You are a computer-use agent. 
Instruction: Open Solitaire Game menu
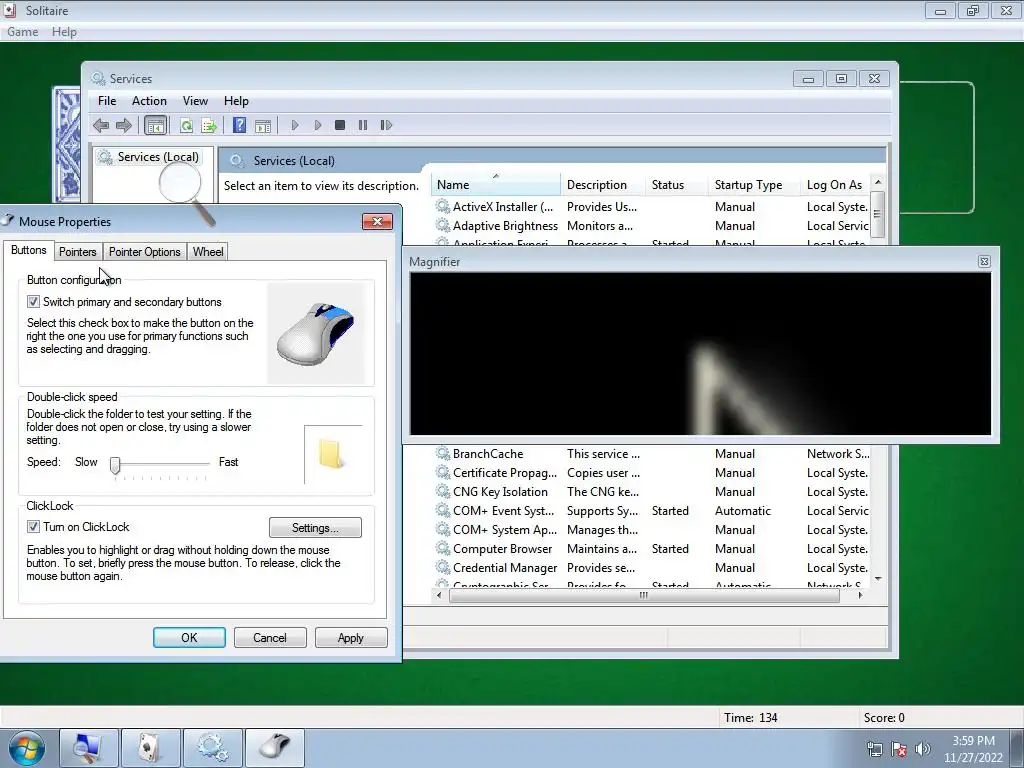(22, 32)
